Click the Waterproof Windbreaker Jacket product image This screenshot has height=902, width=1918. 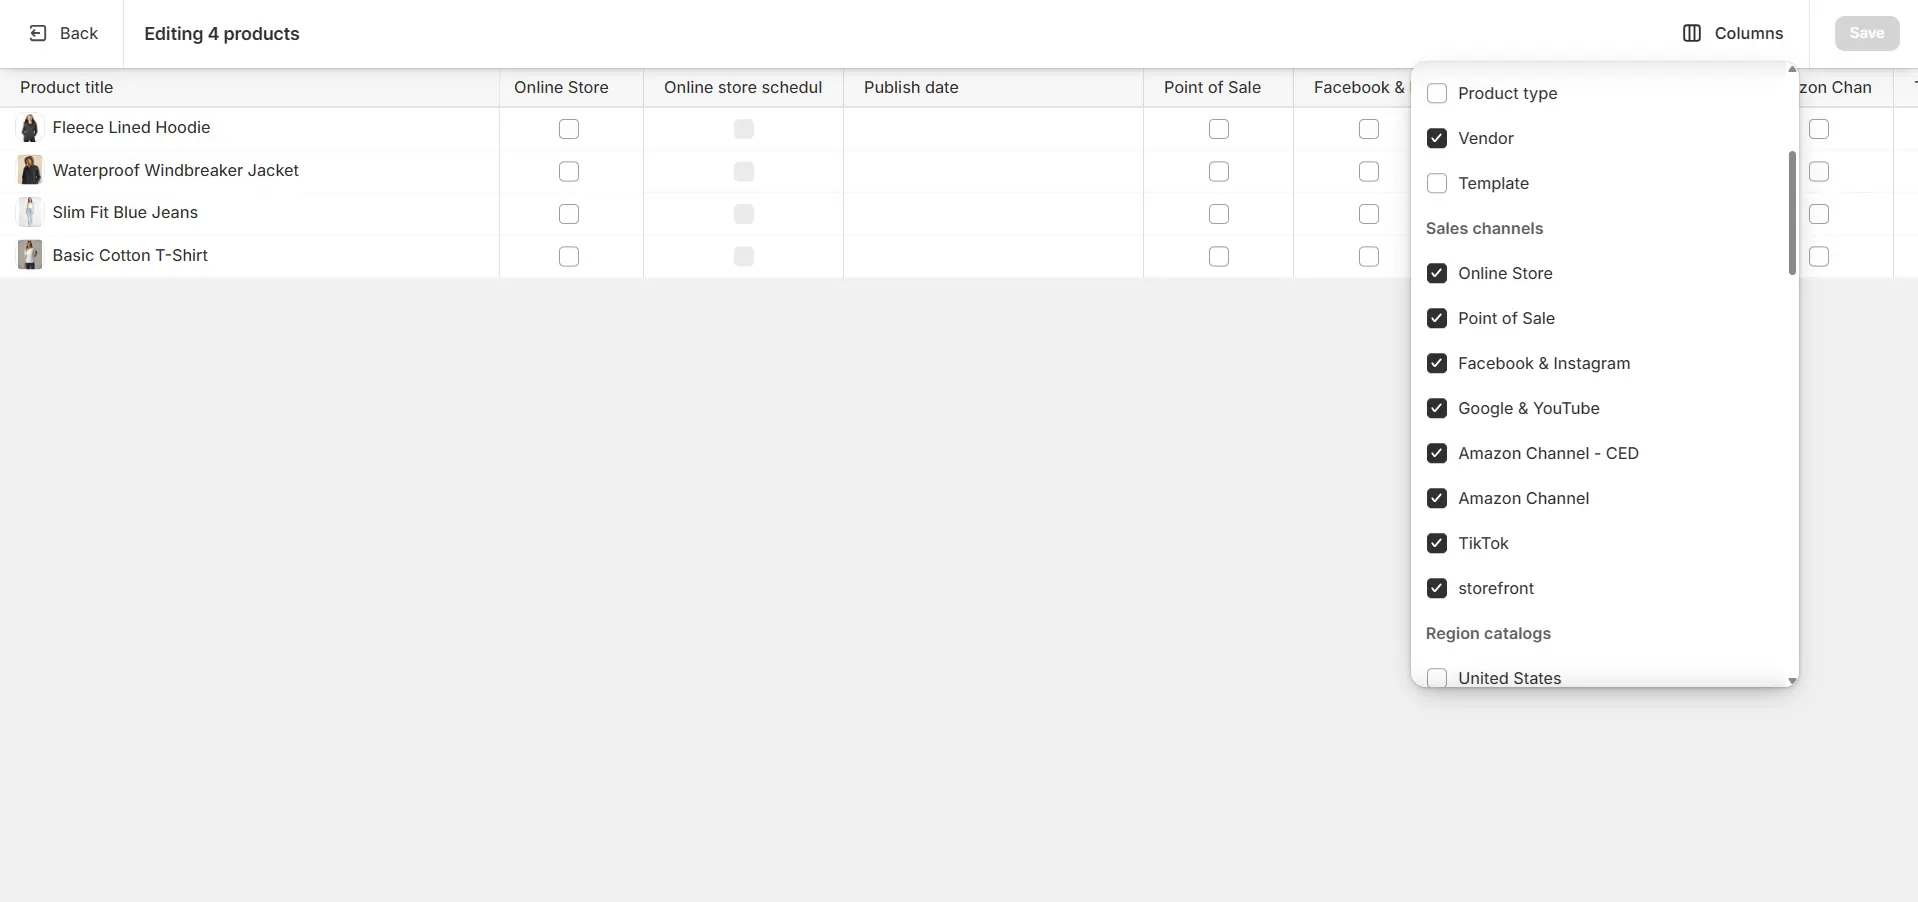(29, 170)
